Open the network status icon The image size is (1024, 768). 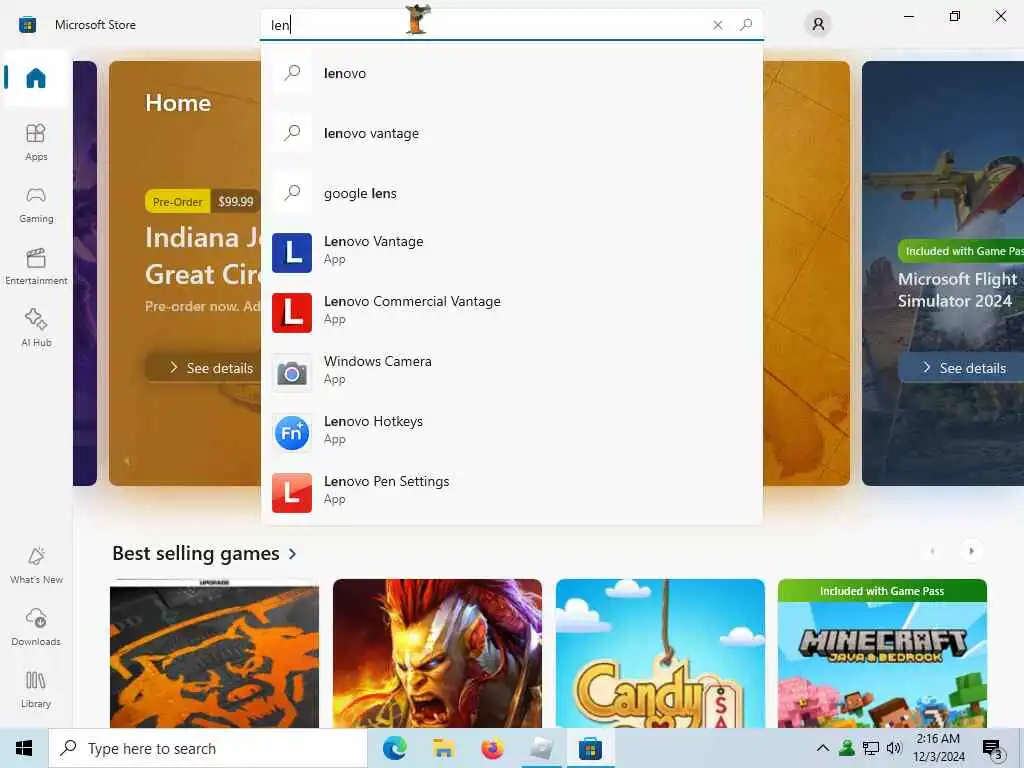point(871,748)
